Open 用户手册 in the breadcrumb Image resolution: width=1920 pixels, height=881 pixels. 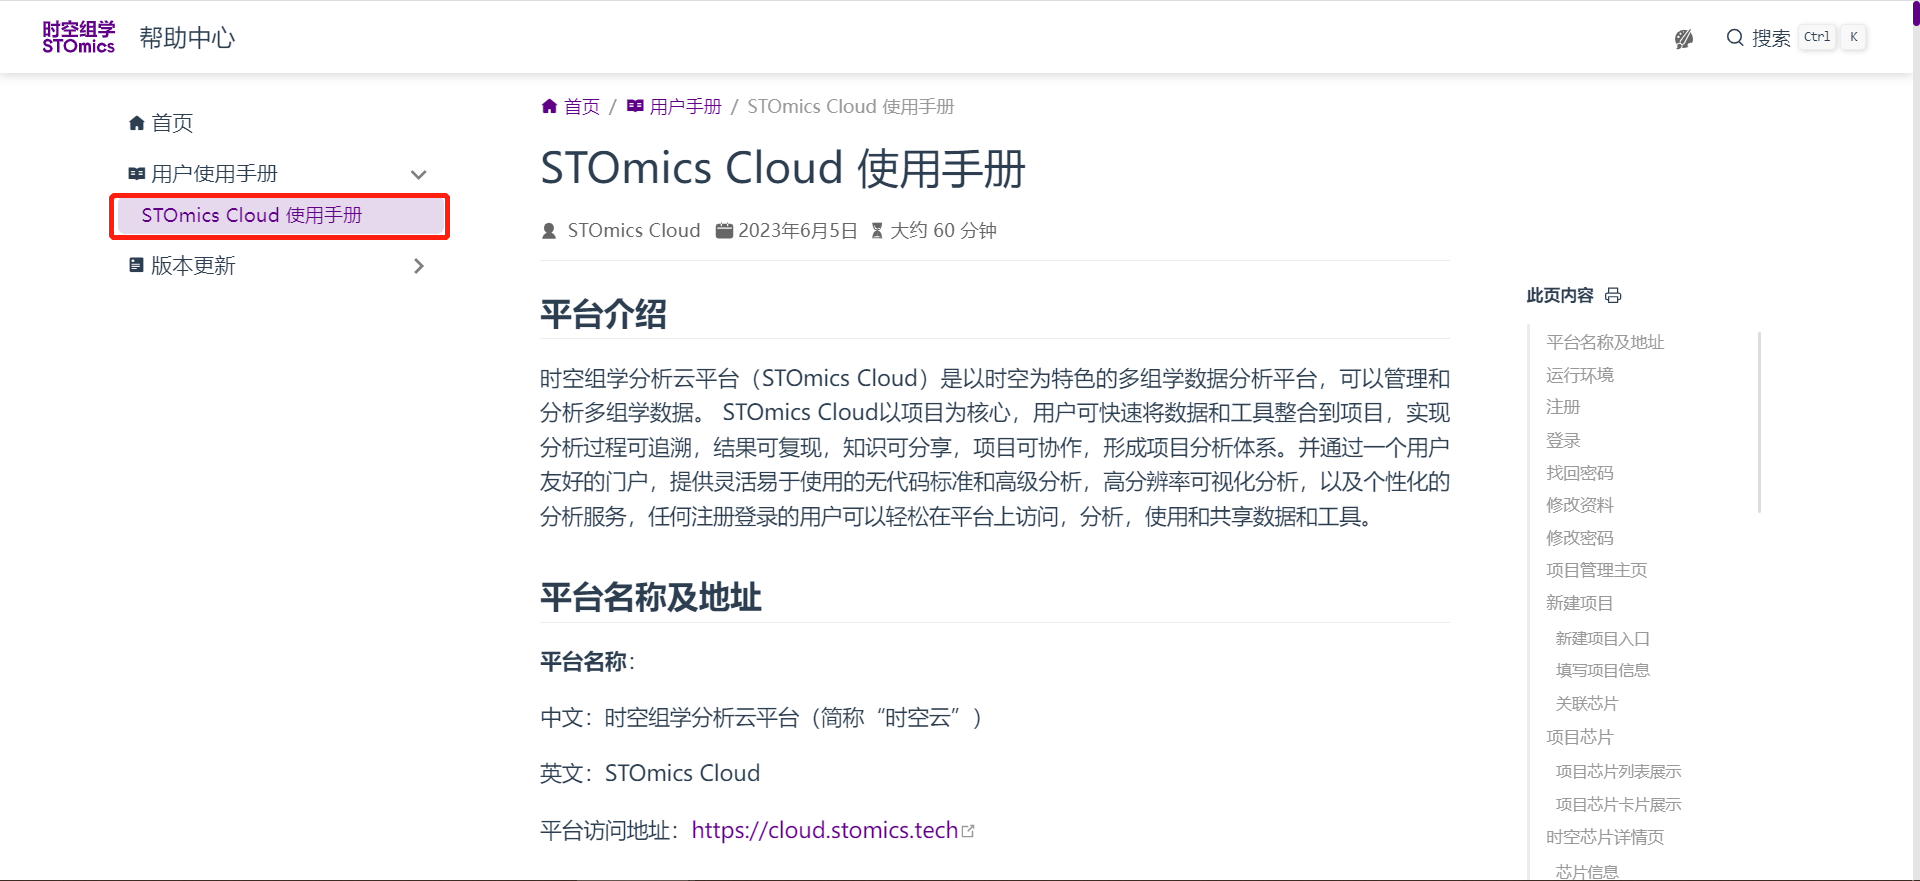[x=686, y=107]
